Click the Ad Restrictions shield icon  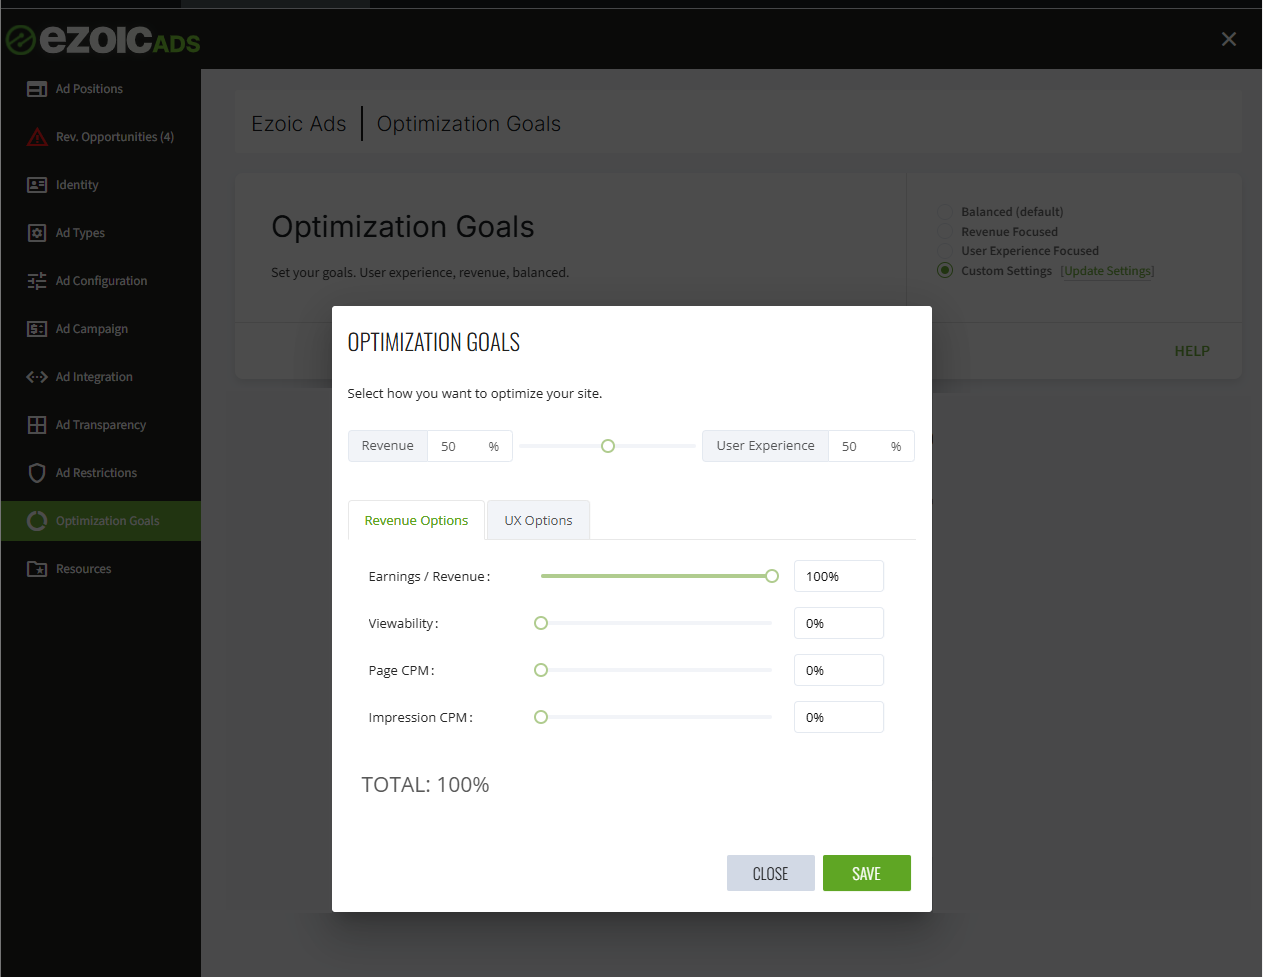click(37, 473)
